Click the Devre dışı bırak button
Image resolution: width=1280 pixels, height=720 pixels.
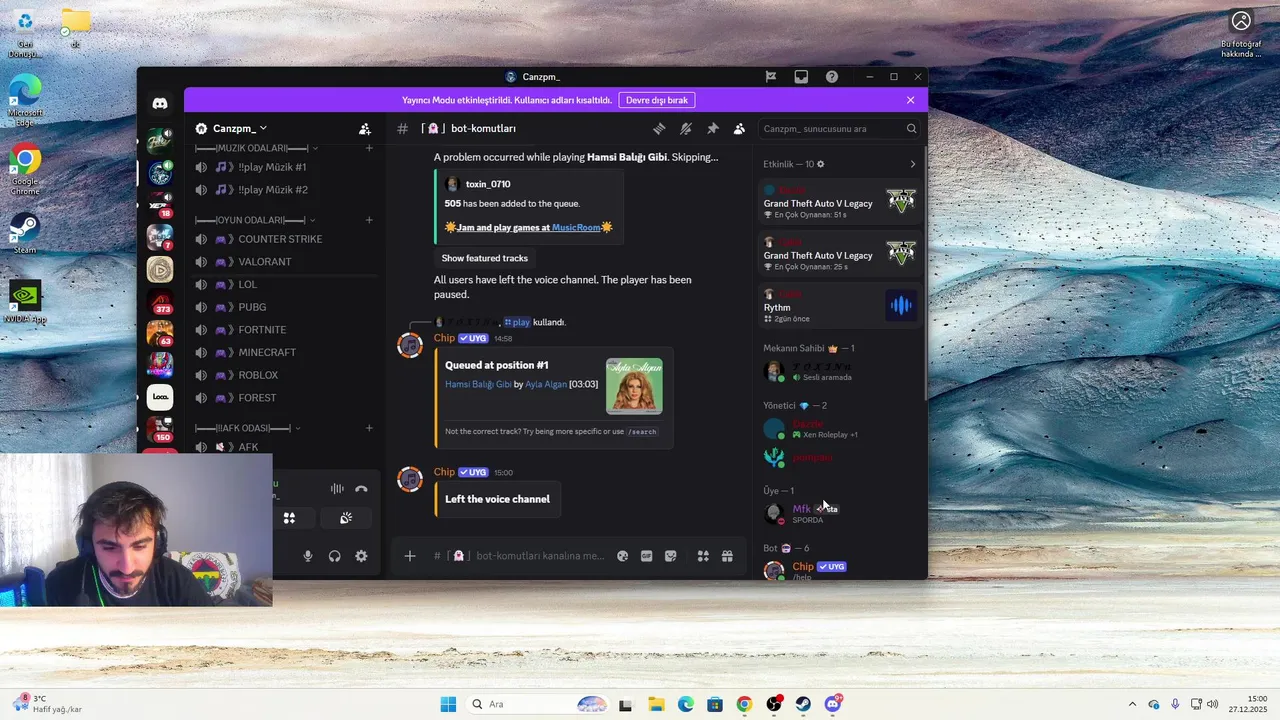(x=657, y=100)
